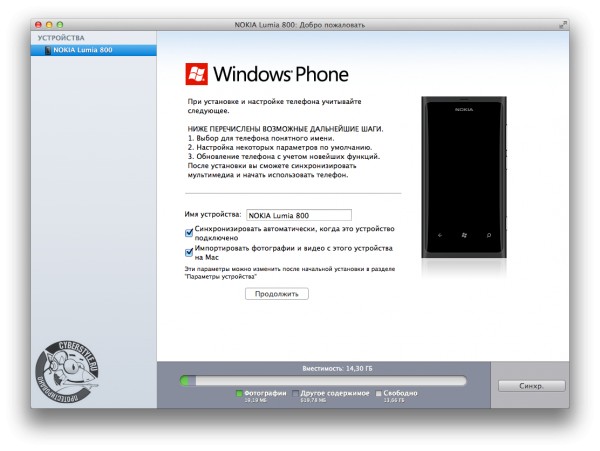Click the step 3 line about phone update

(x=284, y=156)
